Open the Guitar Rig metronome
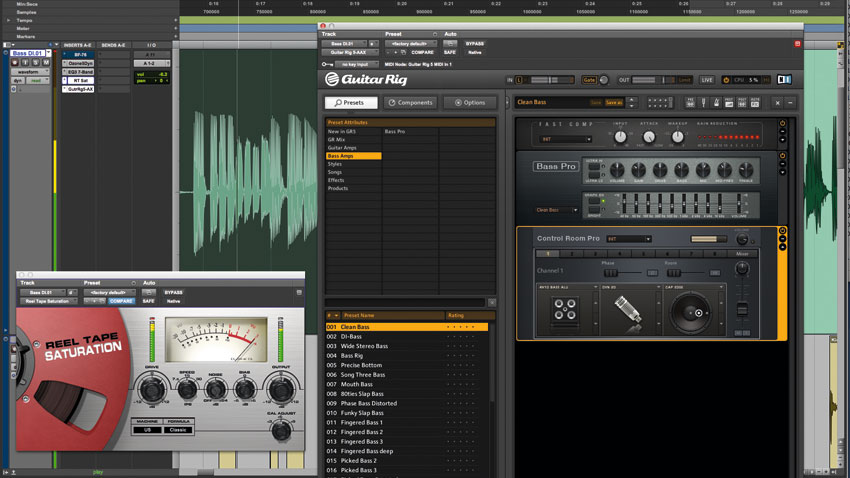This screenshot has width=850, height=478. pos(716,102)
